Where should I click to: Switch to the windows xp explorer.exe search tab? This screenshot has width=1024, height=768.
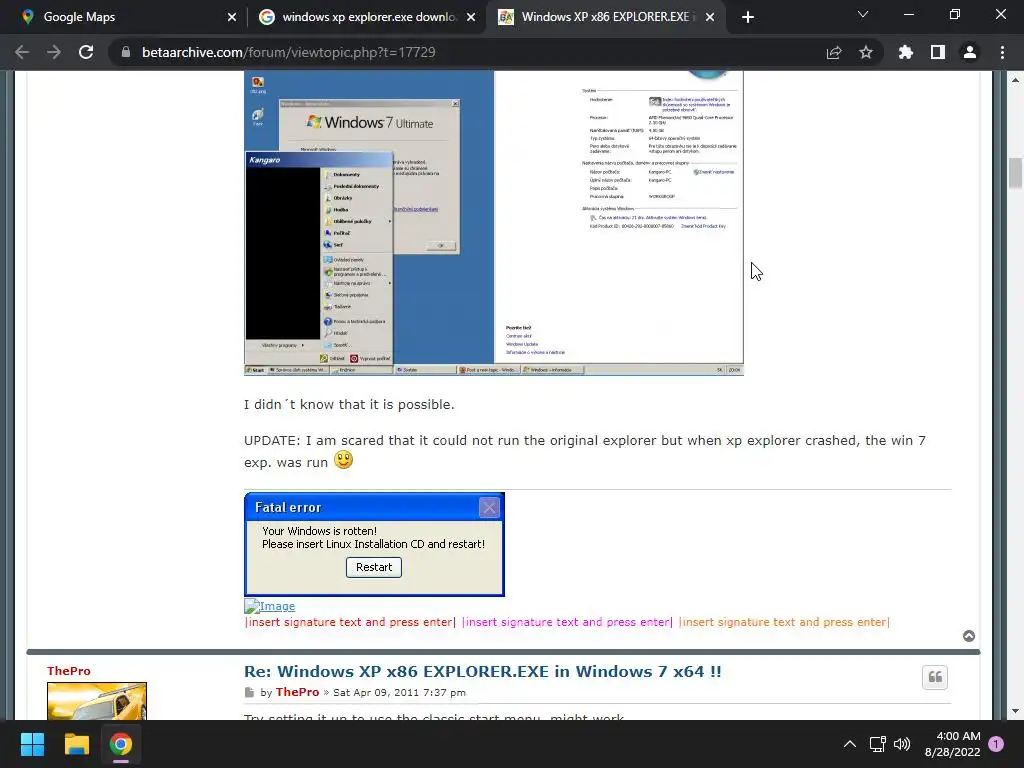(x=366, y=17)
